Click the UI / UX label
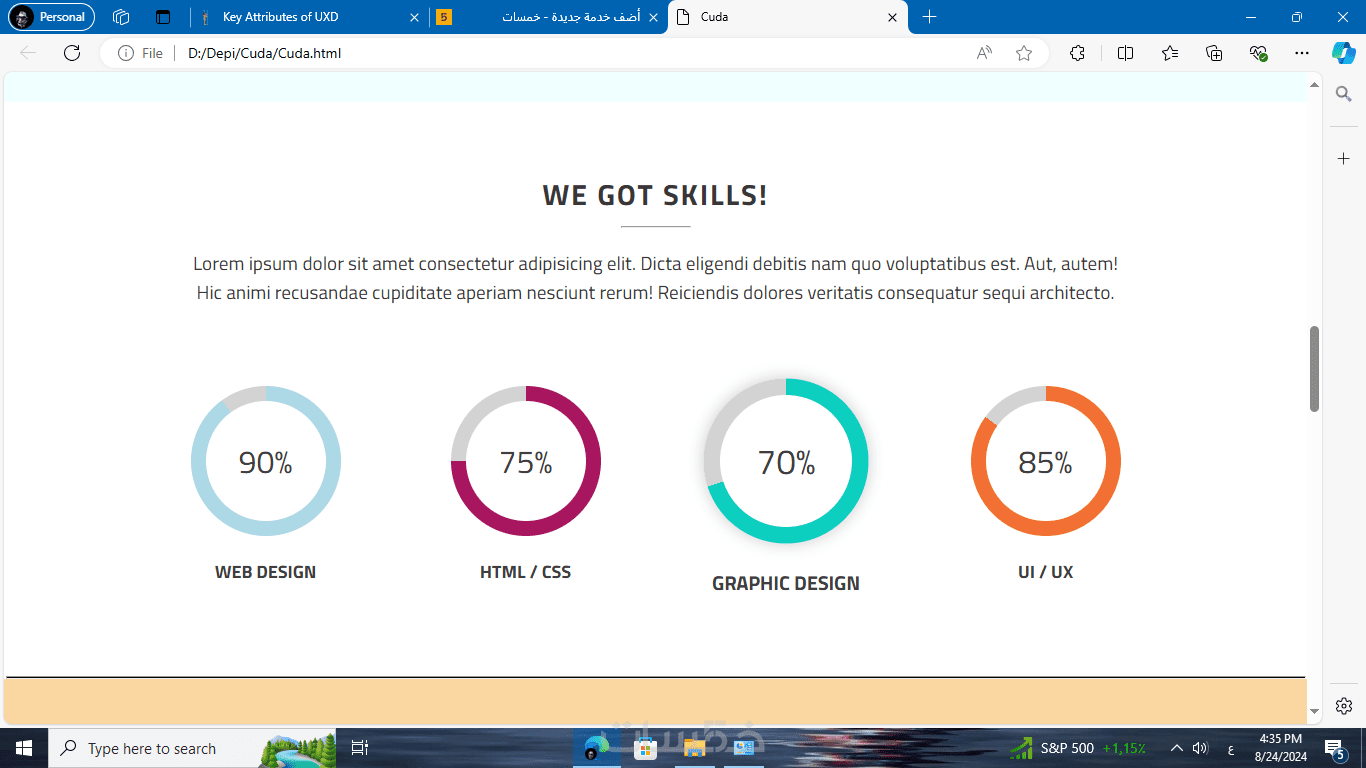 point(1046,572)
